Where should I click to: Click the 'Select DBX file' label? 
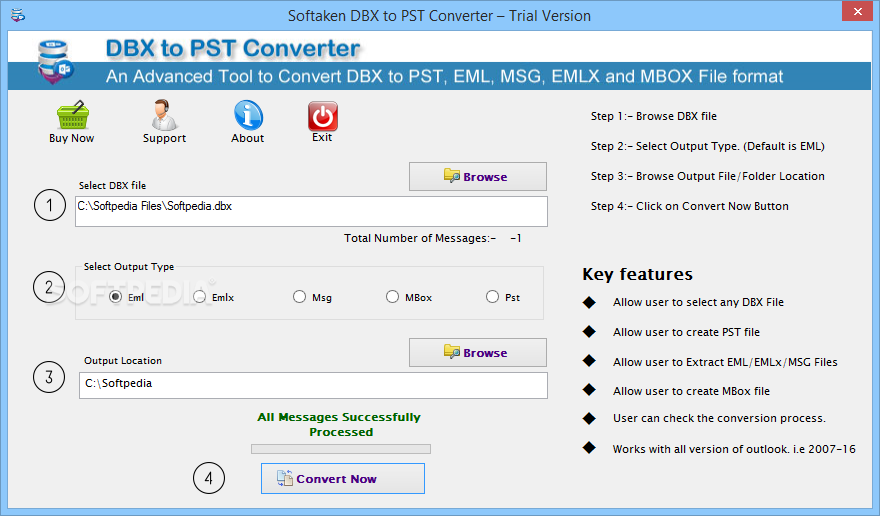[x=112, y=185]
